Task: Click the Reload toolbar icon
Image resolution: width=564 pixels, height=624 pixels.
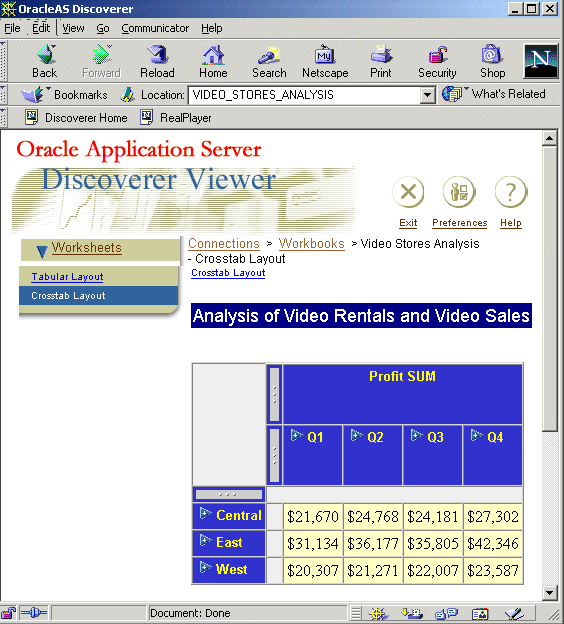Action: (x=158, y=55)
